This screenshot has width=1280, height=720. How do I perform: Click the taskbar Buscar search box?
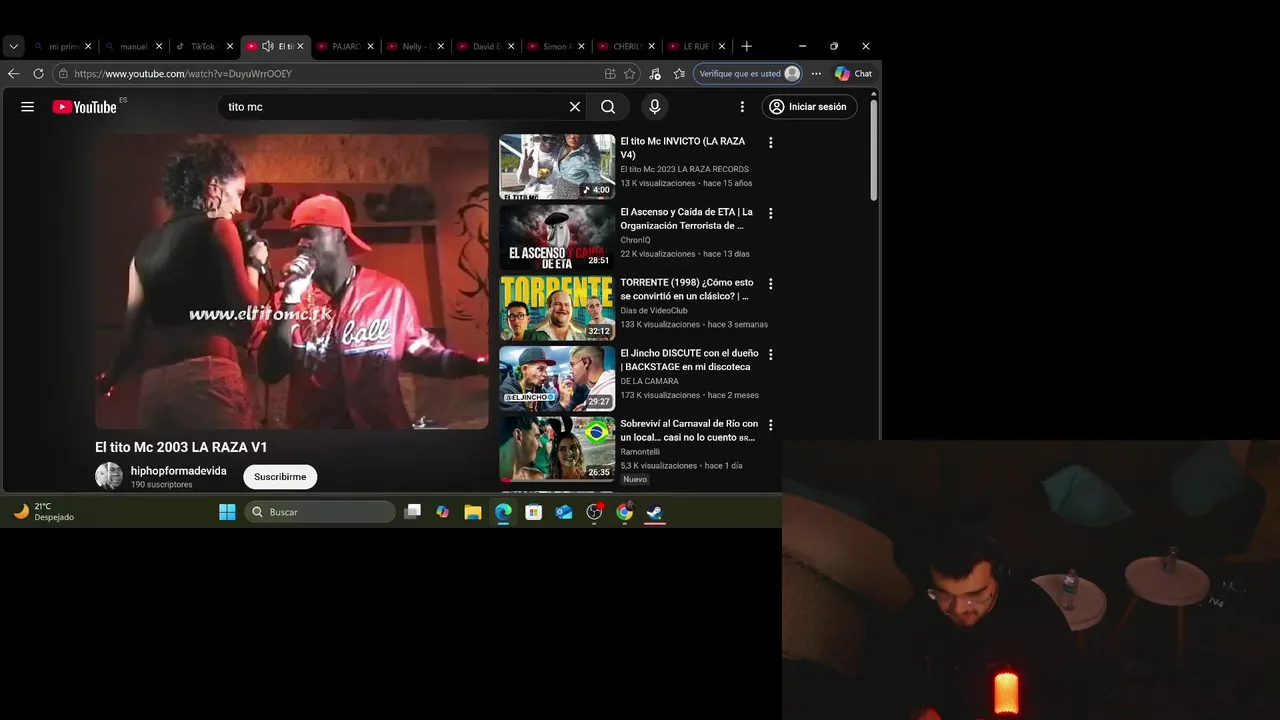tap(320, 512)
